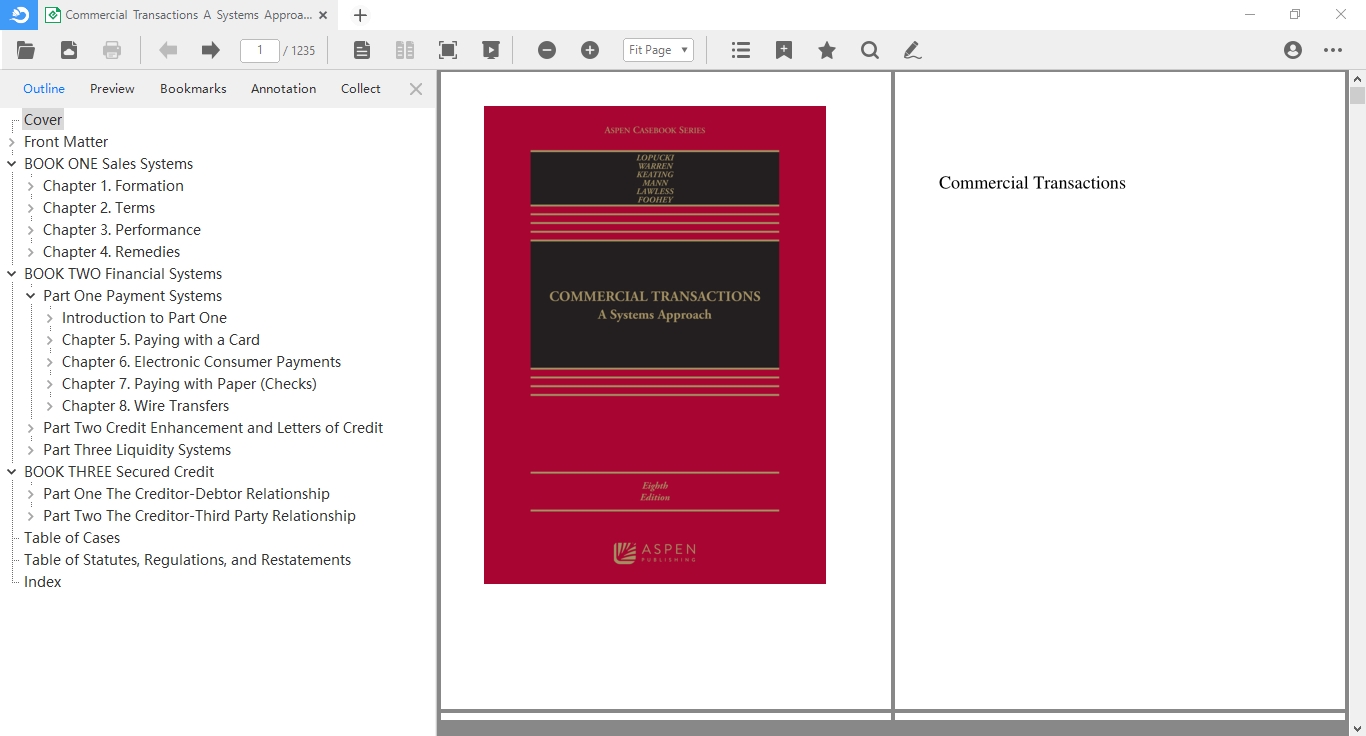1366x736 pixels.
Task: Go to Table of Cases
Action: (72, 538)
